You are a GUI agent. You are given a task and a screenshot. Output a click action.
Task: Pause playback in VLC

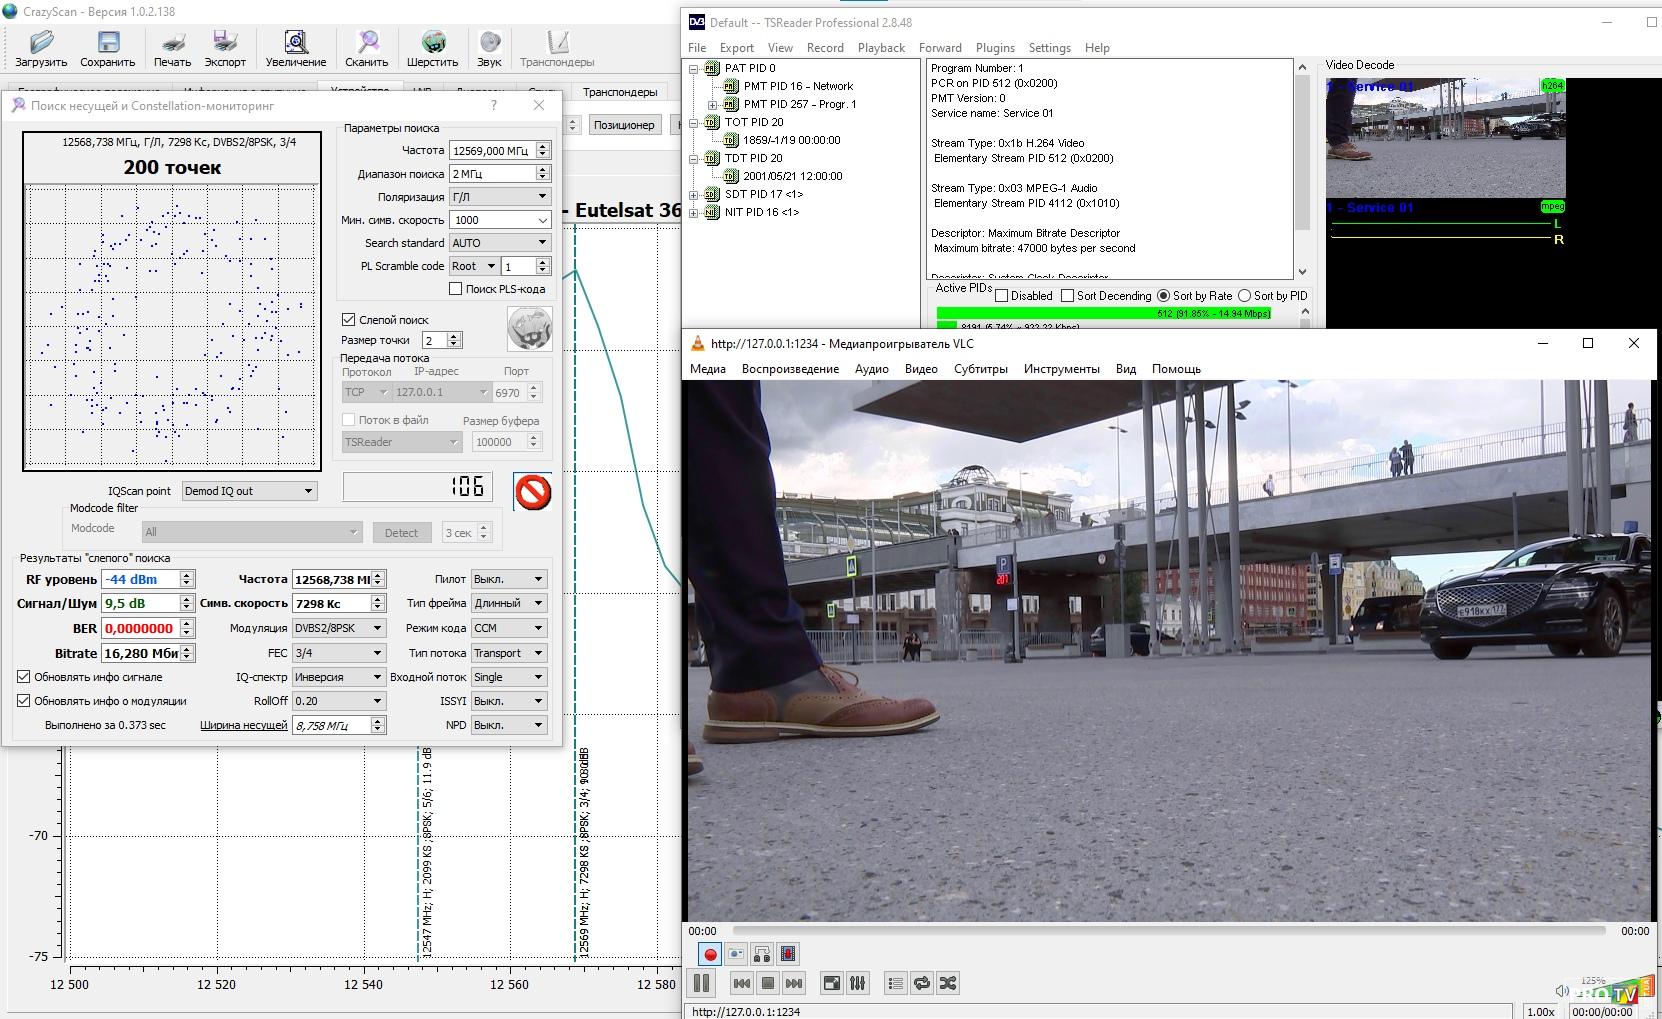[x=702, y=983]
